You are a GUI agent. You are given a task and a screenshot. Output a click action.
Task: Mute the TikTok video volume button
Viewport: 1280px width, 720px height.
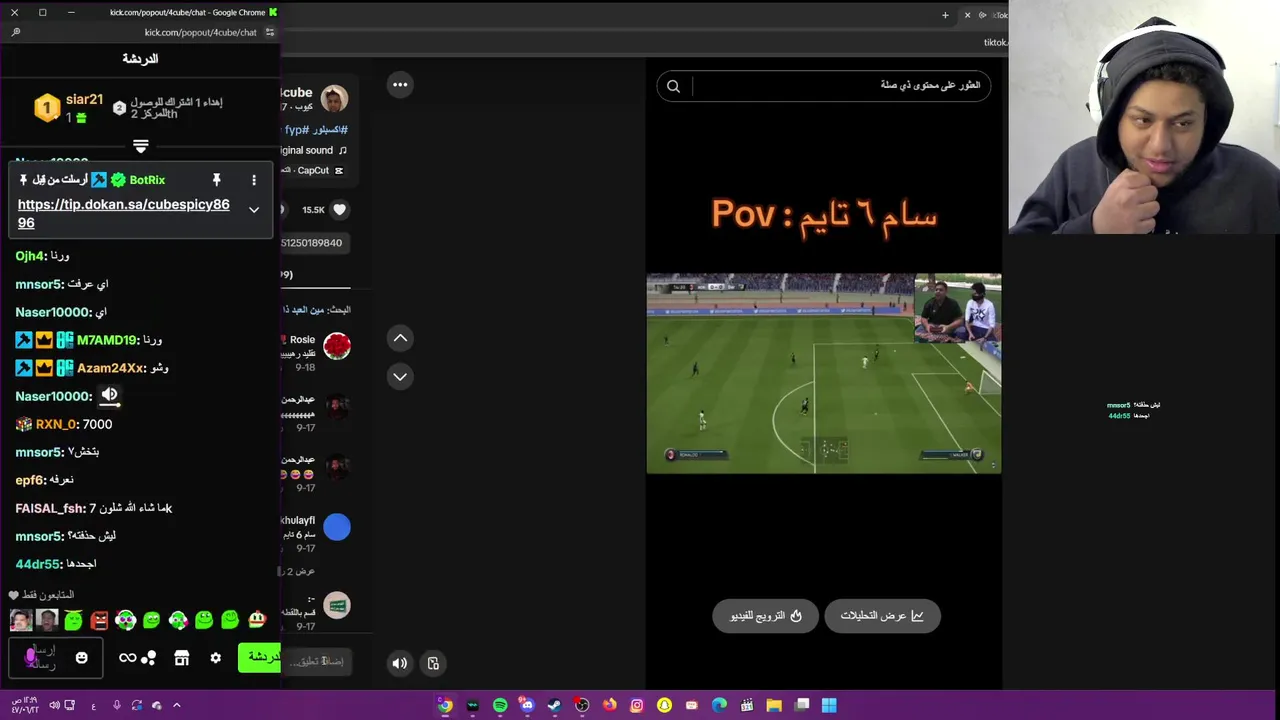pyautogui.click(x=400, y=663)
